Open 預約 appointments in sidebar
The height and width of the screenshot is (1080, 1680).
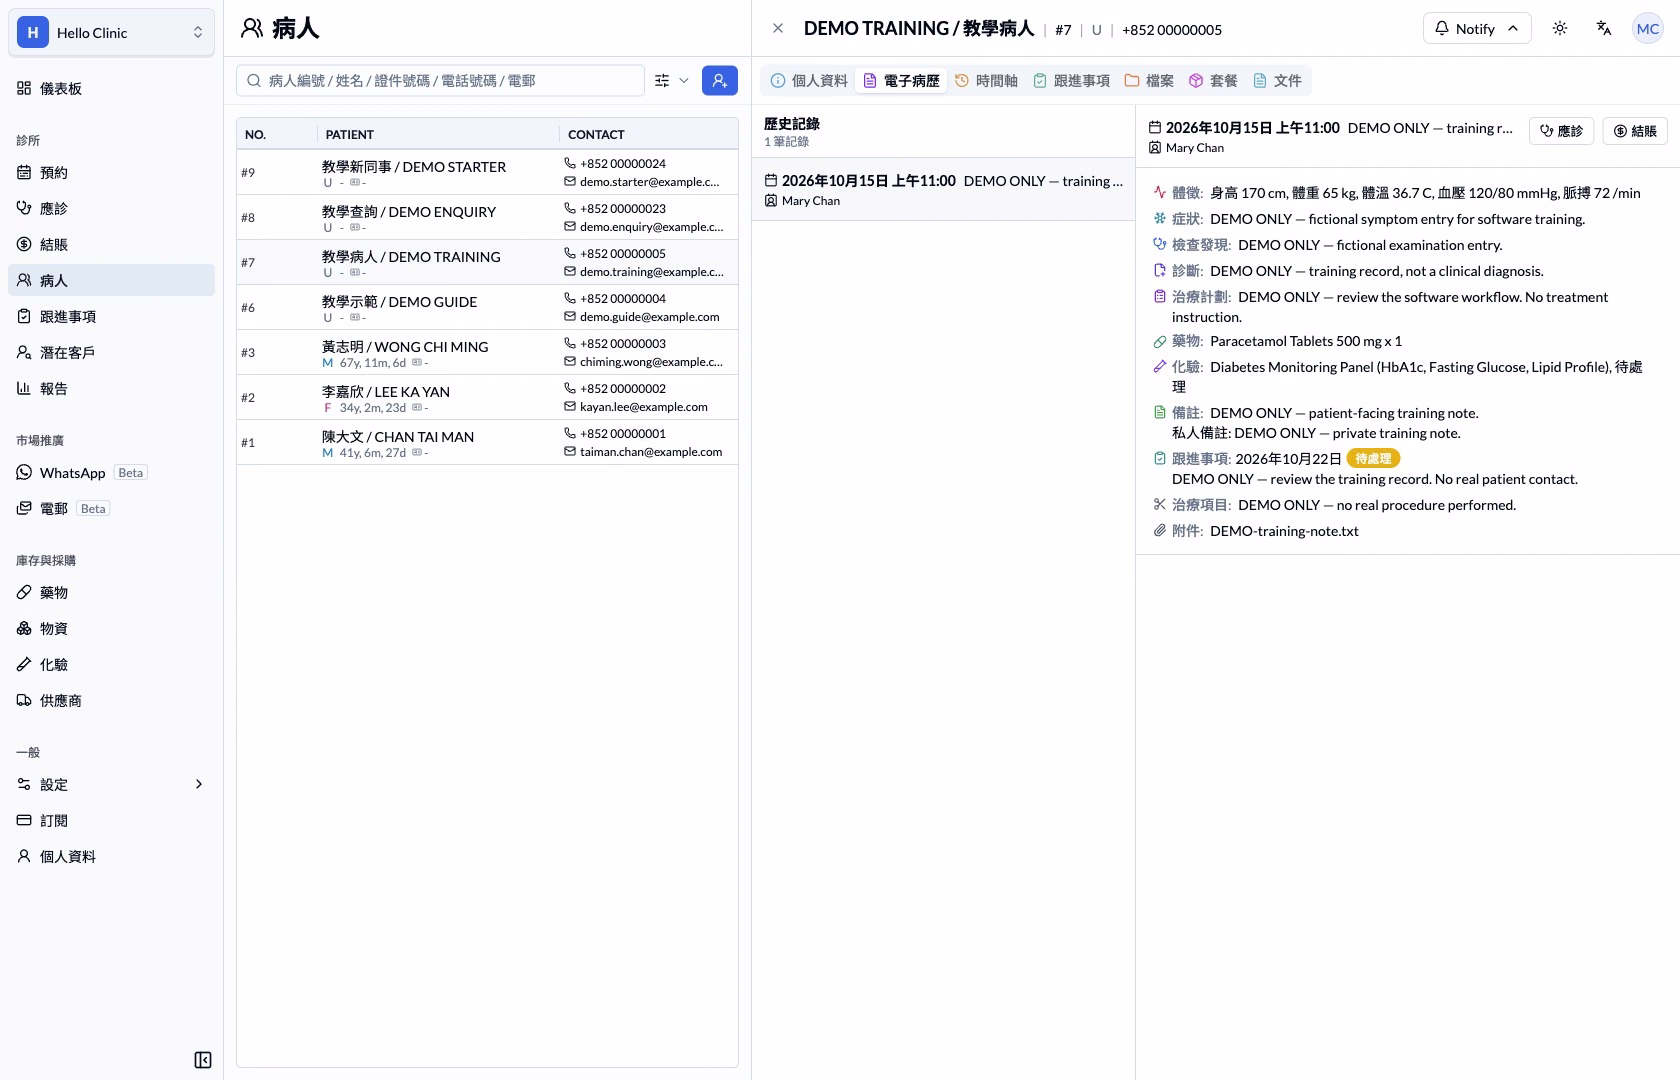pyautogui.click(x=112, y=173)
